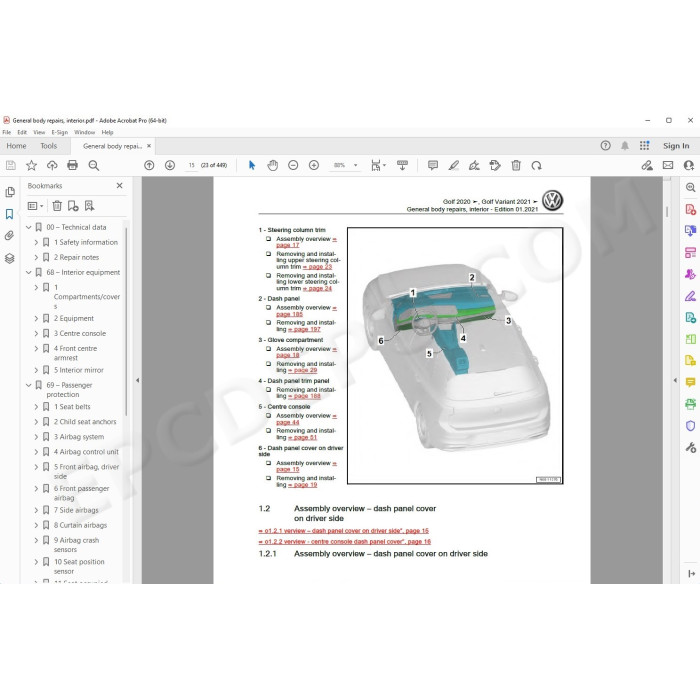Click the star bookmark icon in toolbar
Image resolution: width=700 pixels, height=700 pixels.
pos(31,166)
